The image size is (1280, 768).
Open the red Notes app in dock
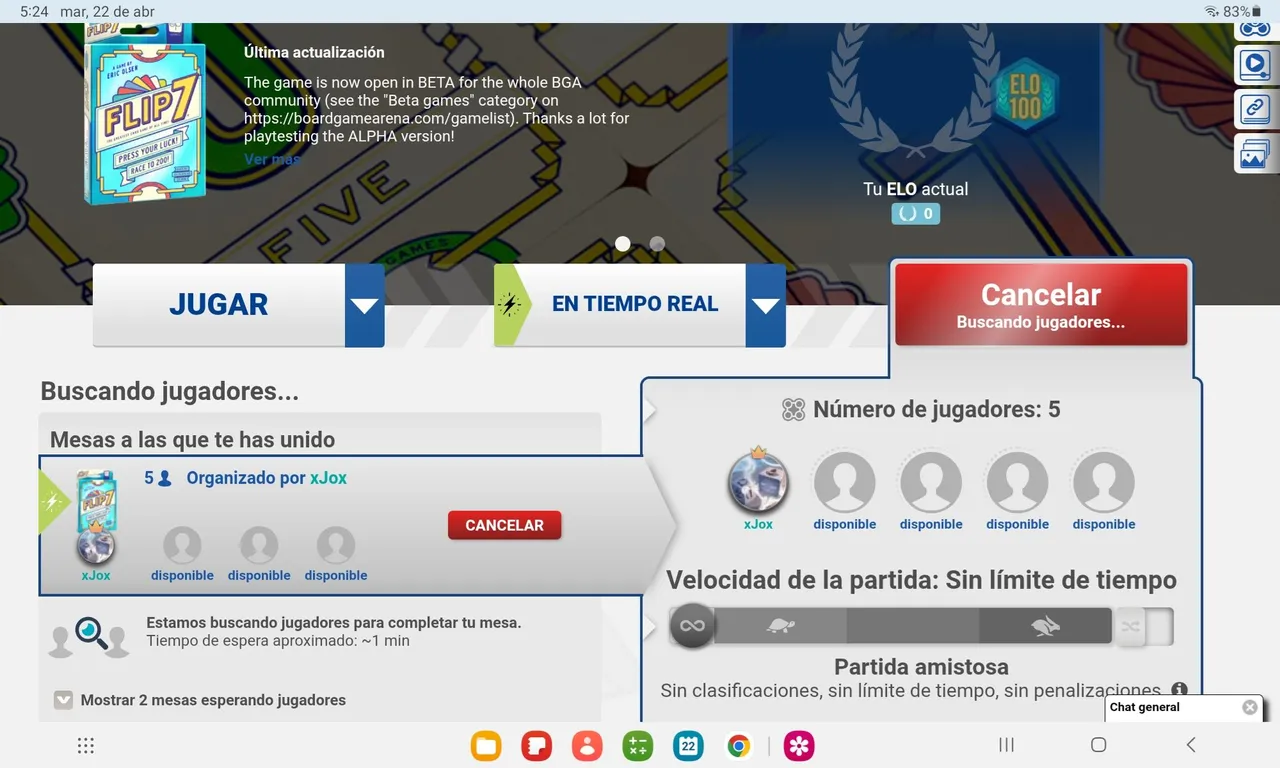[537, 745]
